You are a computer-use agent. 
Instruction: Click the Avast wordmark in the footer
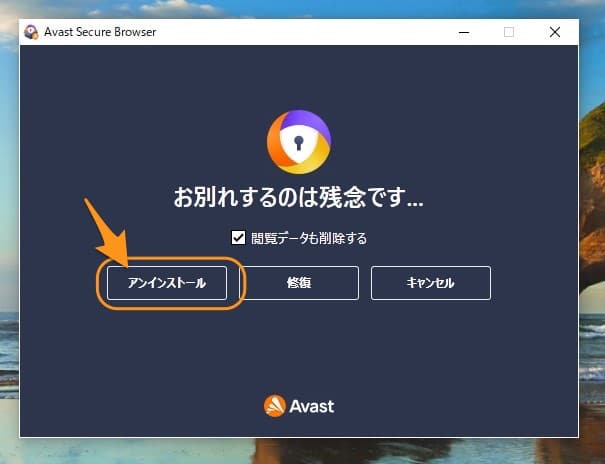[x=312, y=406]
